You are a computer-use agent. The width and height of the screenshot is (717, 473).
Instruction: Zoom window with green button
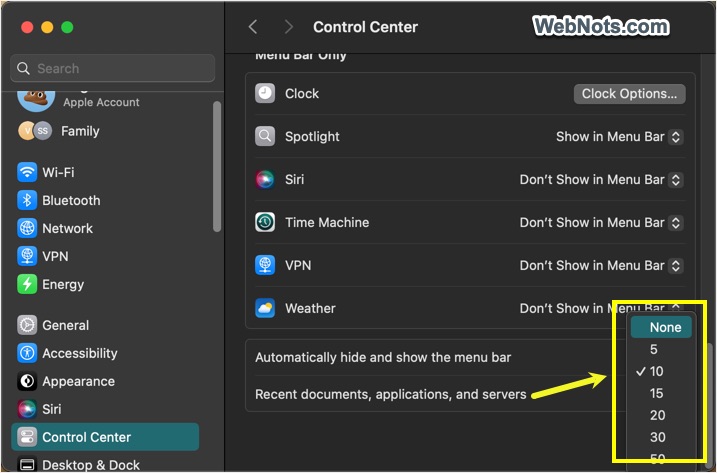(67, 27)
